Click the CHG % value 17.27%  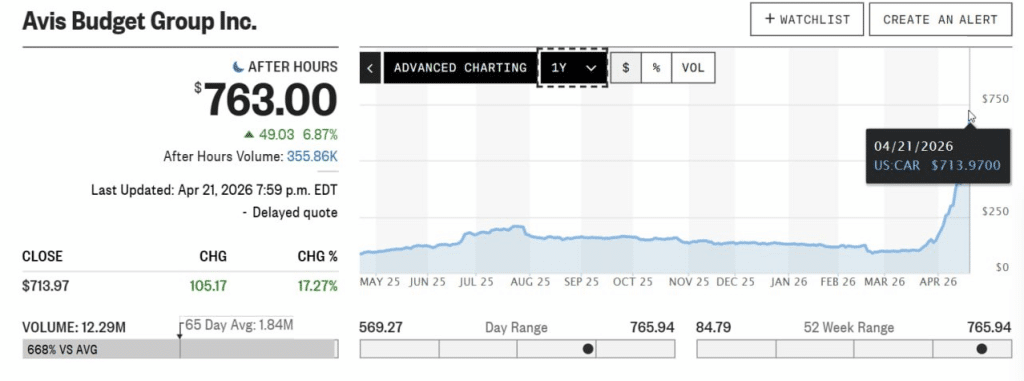(317, 286)
